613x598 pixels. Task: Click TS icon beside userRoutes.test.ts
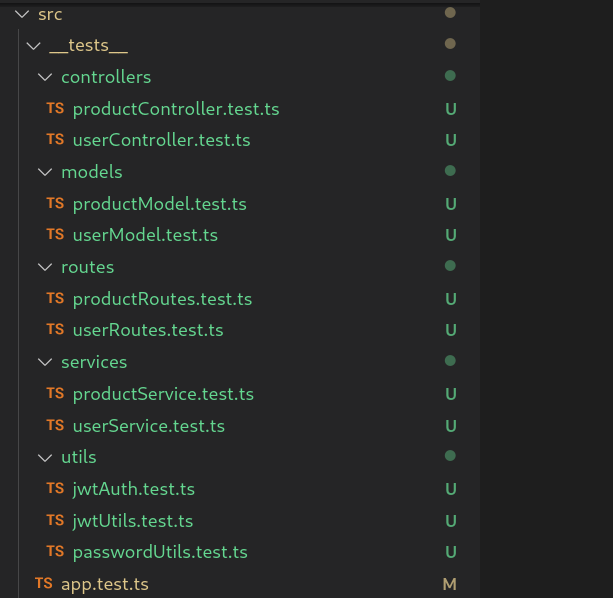55,330
